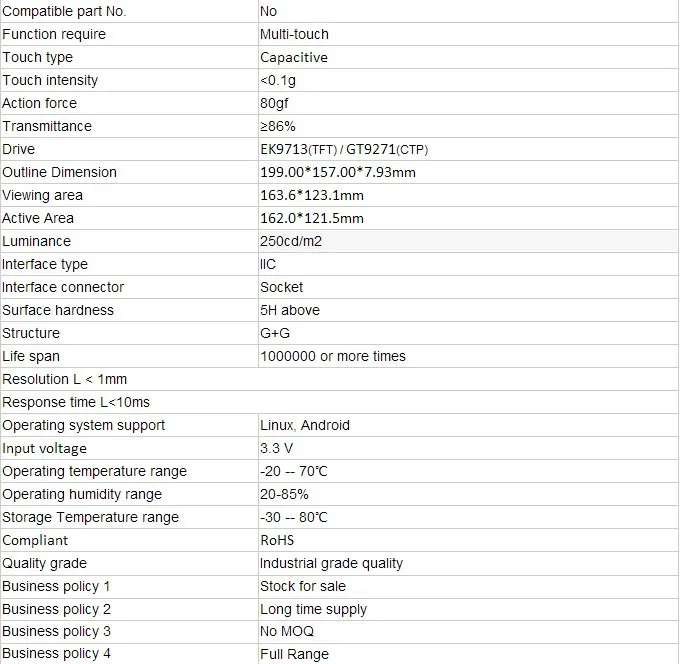The image size is (691, 664).
Task: Click the "IIC" interface type value
Action: click(x=268, y=264)
